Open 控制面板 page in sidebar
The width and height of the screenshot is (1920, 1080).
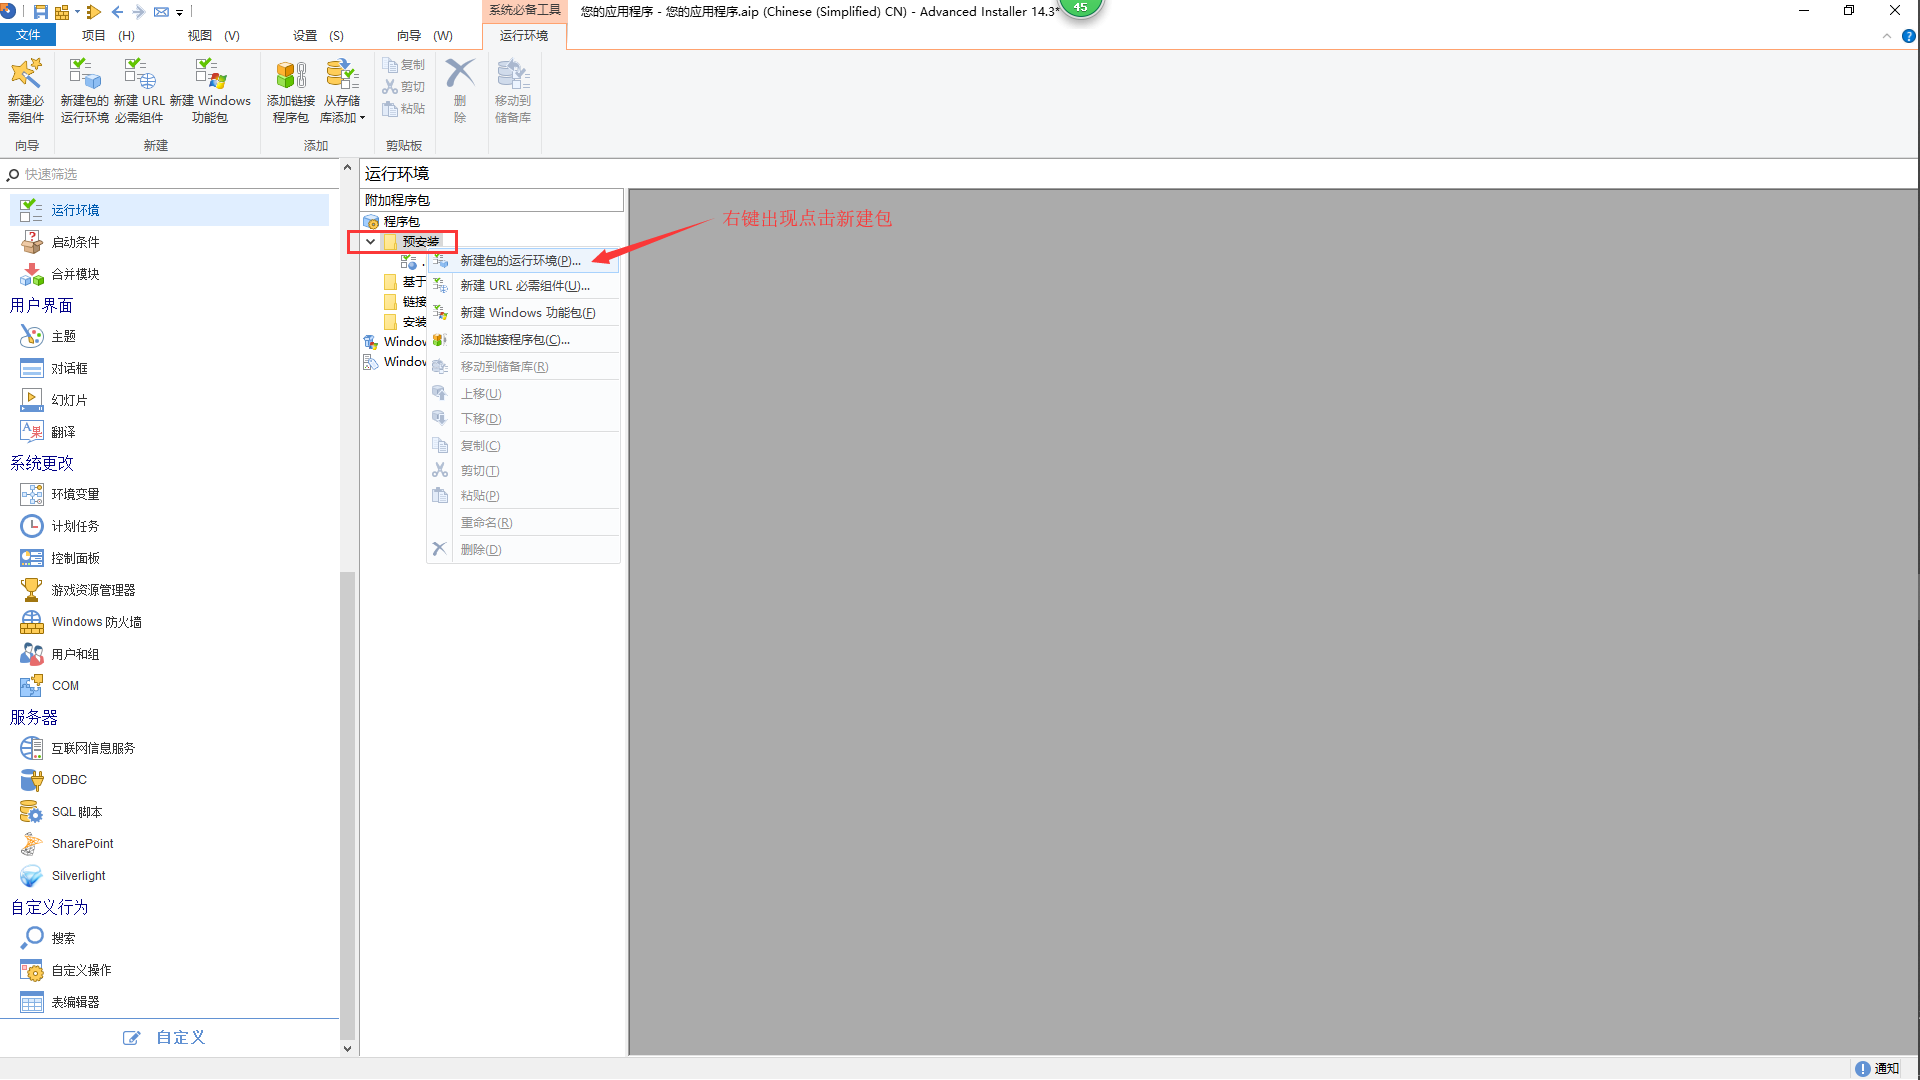coord(75,558)
